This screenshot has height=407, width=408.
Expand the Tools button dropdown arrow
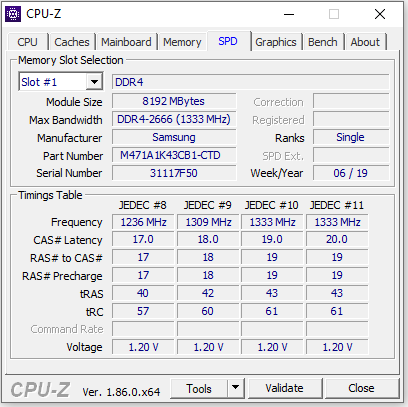click(x=236, y=388)
